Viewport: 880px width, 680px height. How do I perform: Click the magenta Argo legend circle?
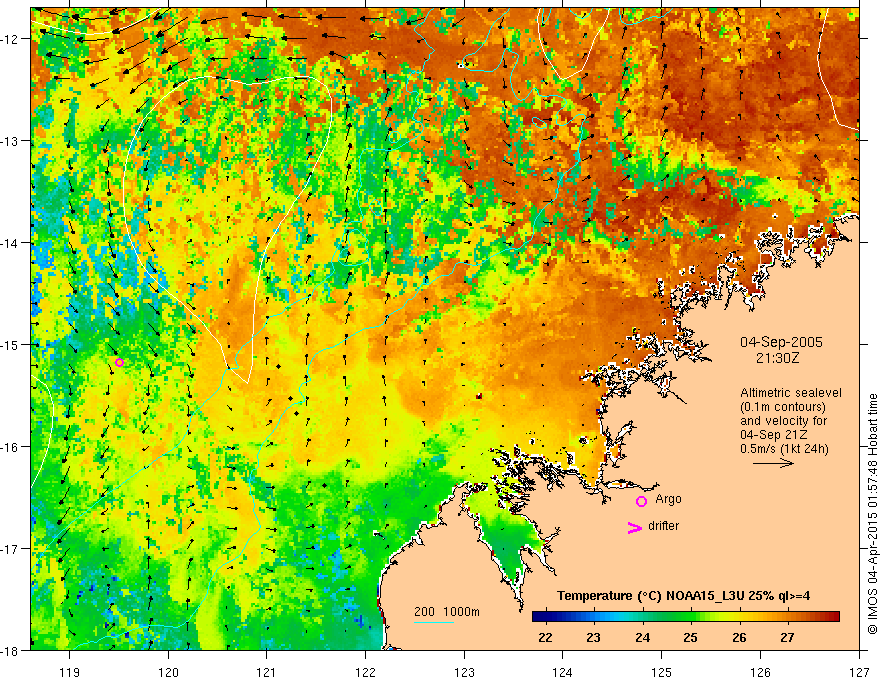[x=641, y=501]
